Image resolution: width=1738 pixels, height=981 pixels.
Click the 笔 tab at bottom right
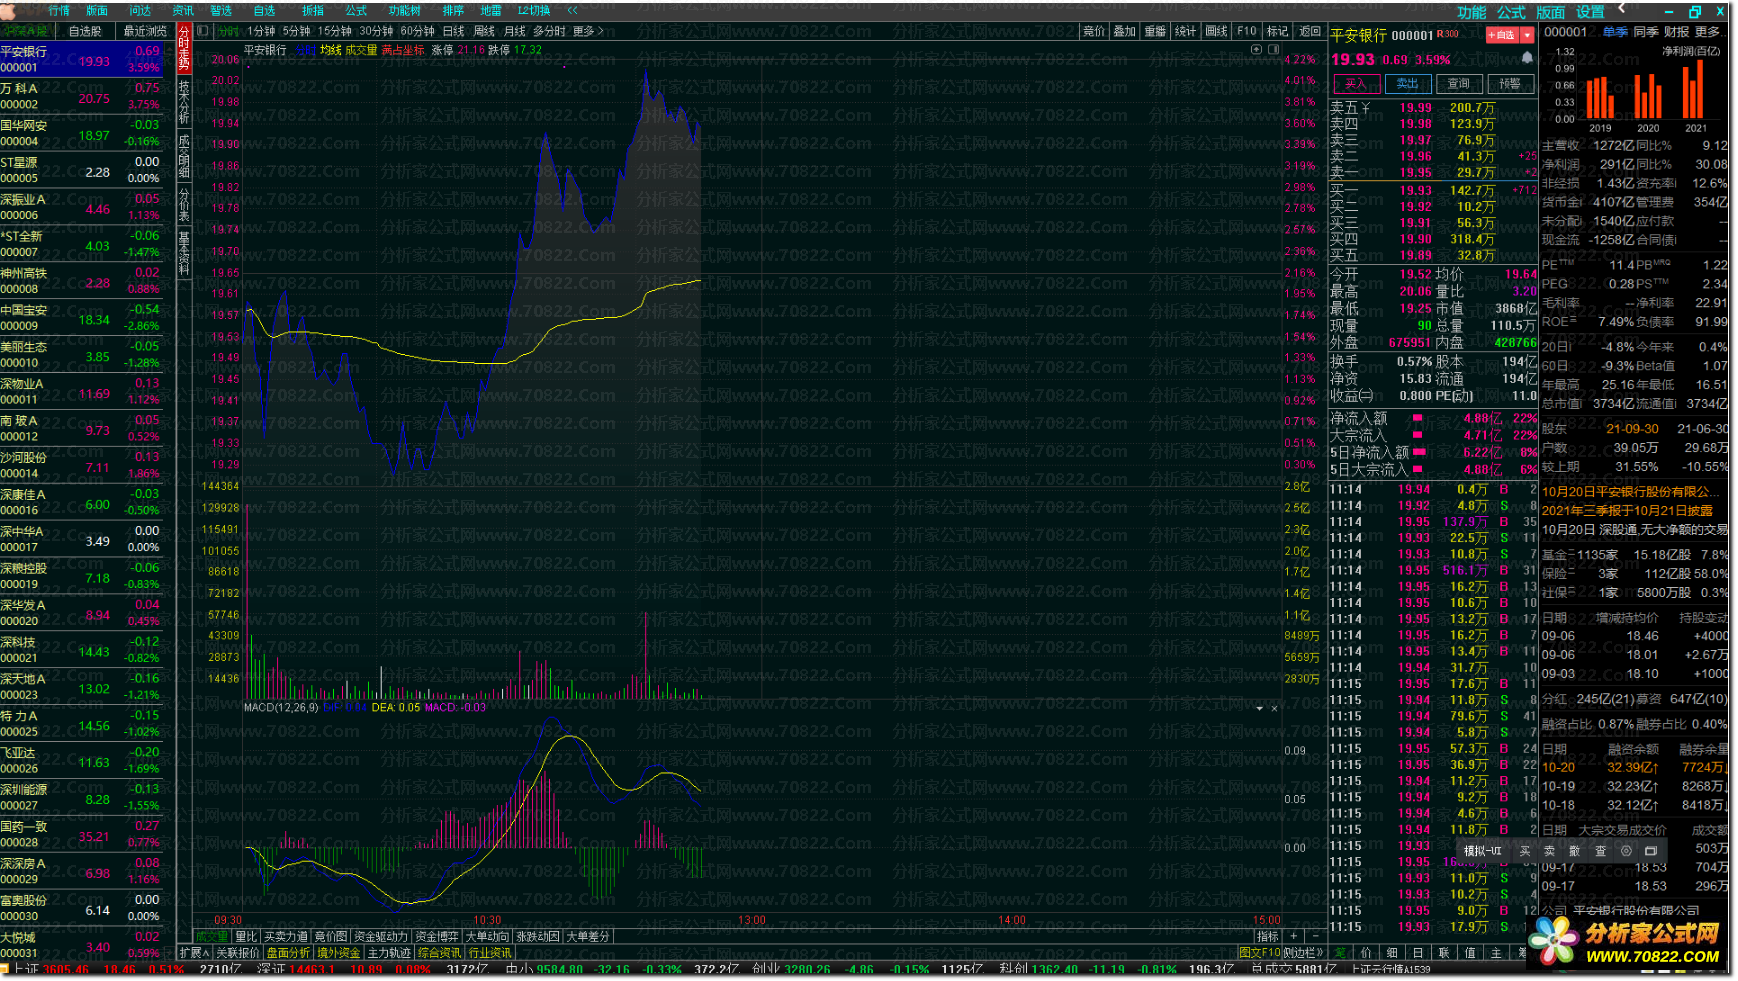tap(1340, 953)
